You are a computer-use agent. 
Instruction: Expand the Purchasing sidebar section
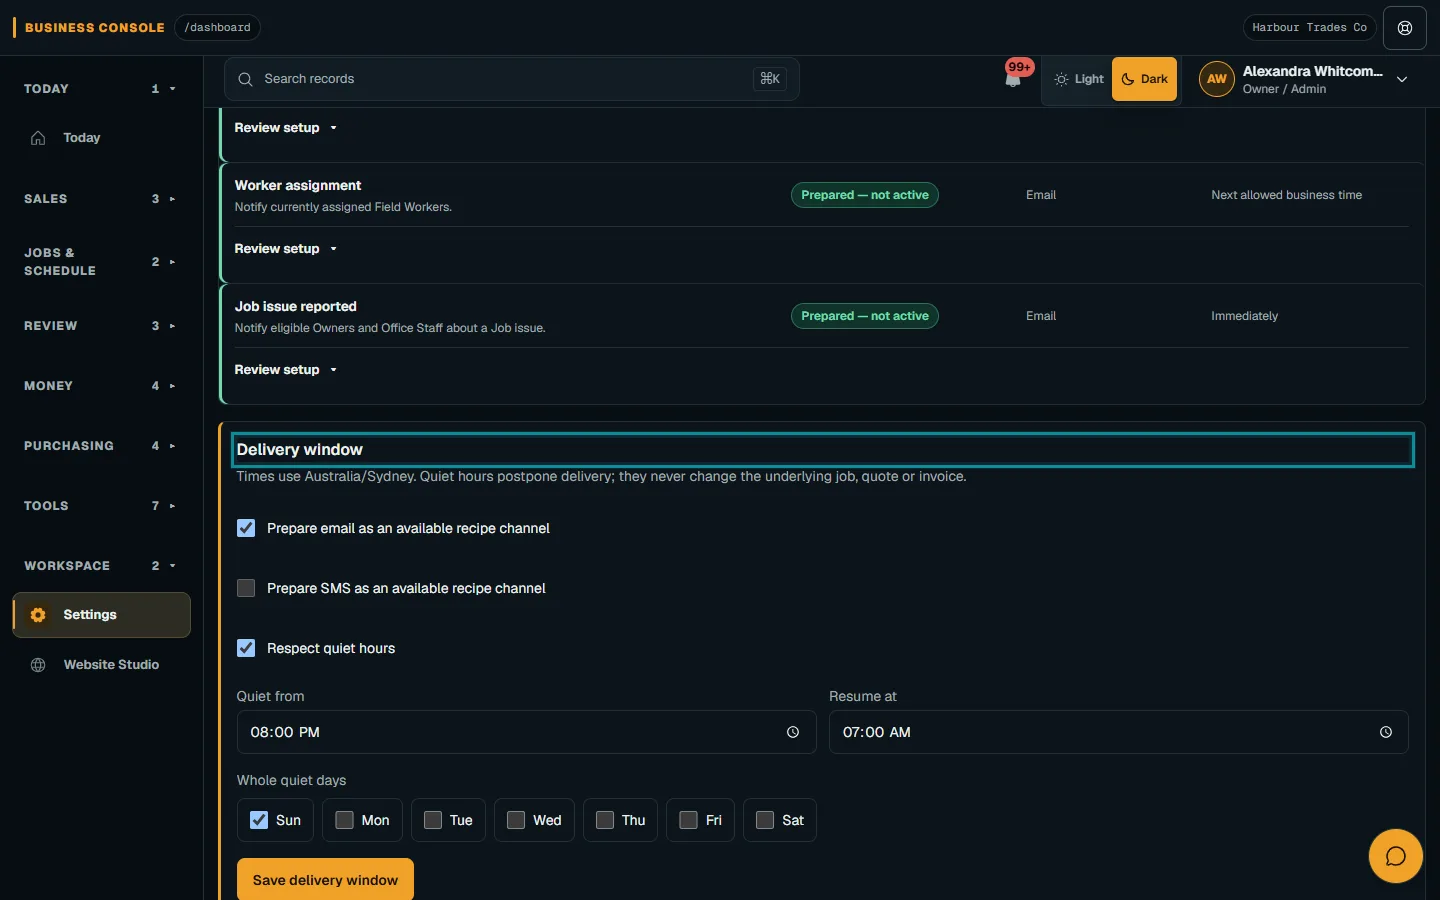click(x=101, y=446)
